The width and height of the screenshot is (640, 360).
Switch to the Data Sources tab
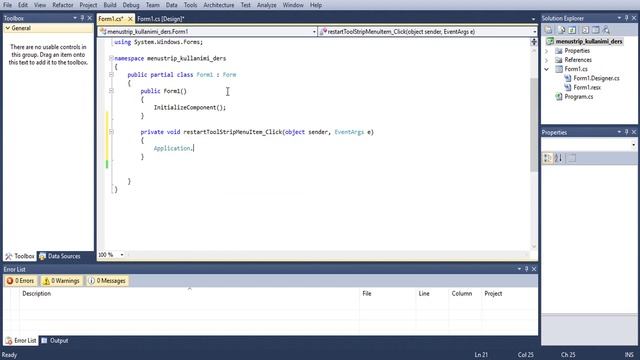click(x=60, y=256)
